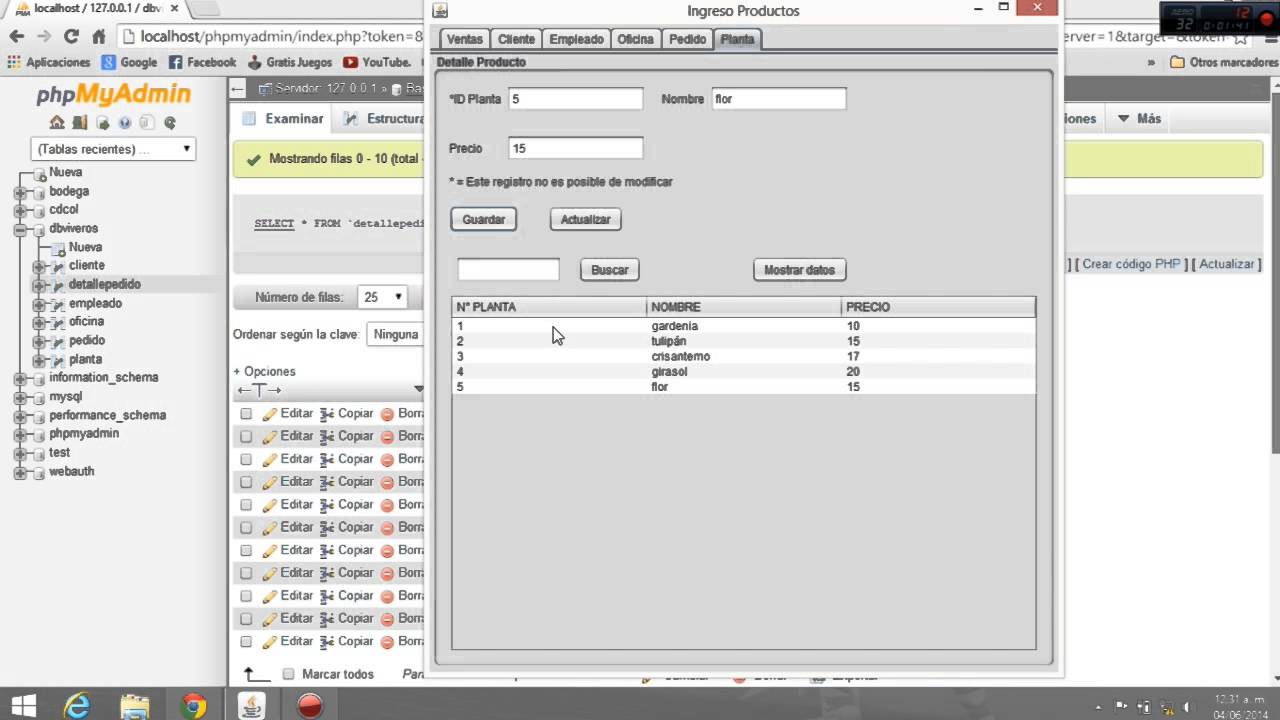Open the Estructura tab in phpMyAdmin

pyautogui.click(x=384, y=118)
